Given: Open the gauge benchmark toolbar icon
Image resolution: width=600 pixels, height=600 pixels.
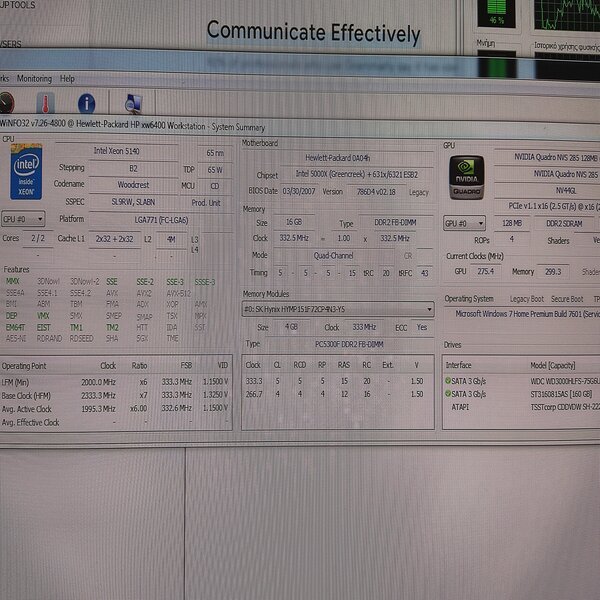Looking at the screenshot, I should [x=7, y=102].
